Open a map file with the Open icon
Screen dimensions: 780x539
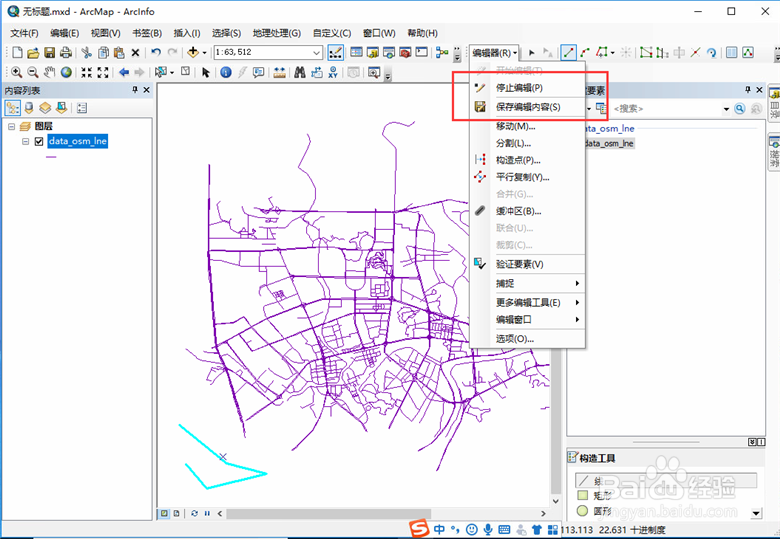tap(33, 52)
